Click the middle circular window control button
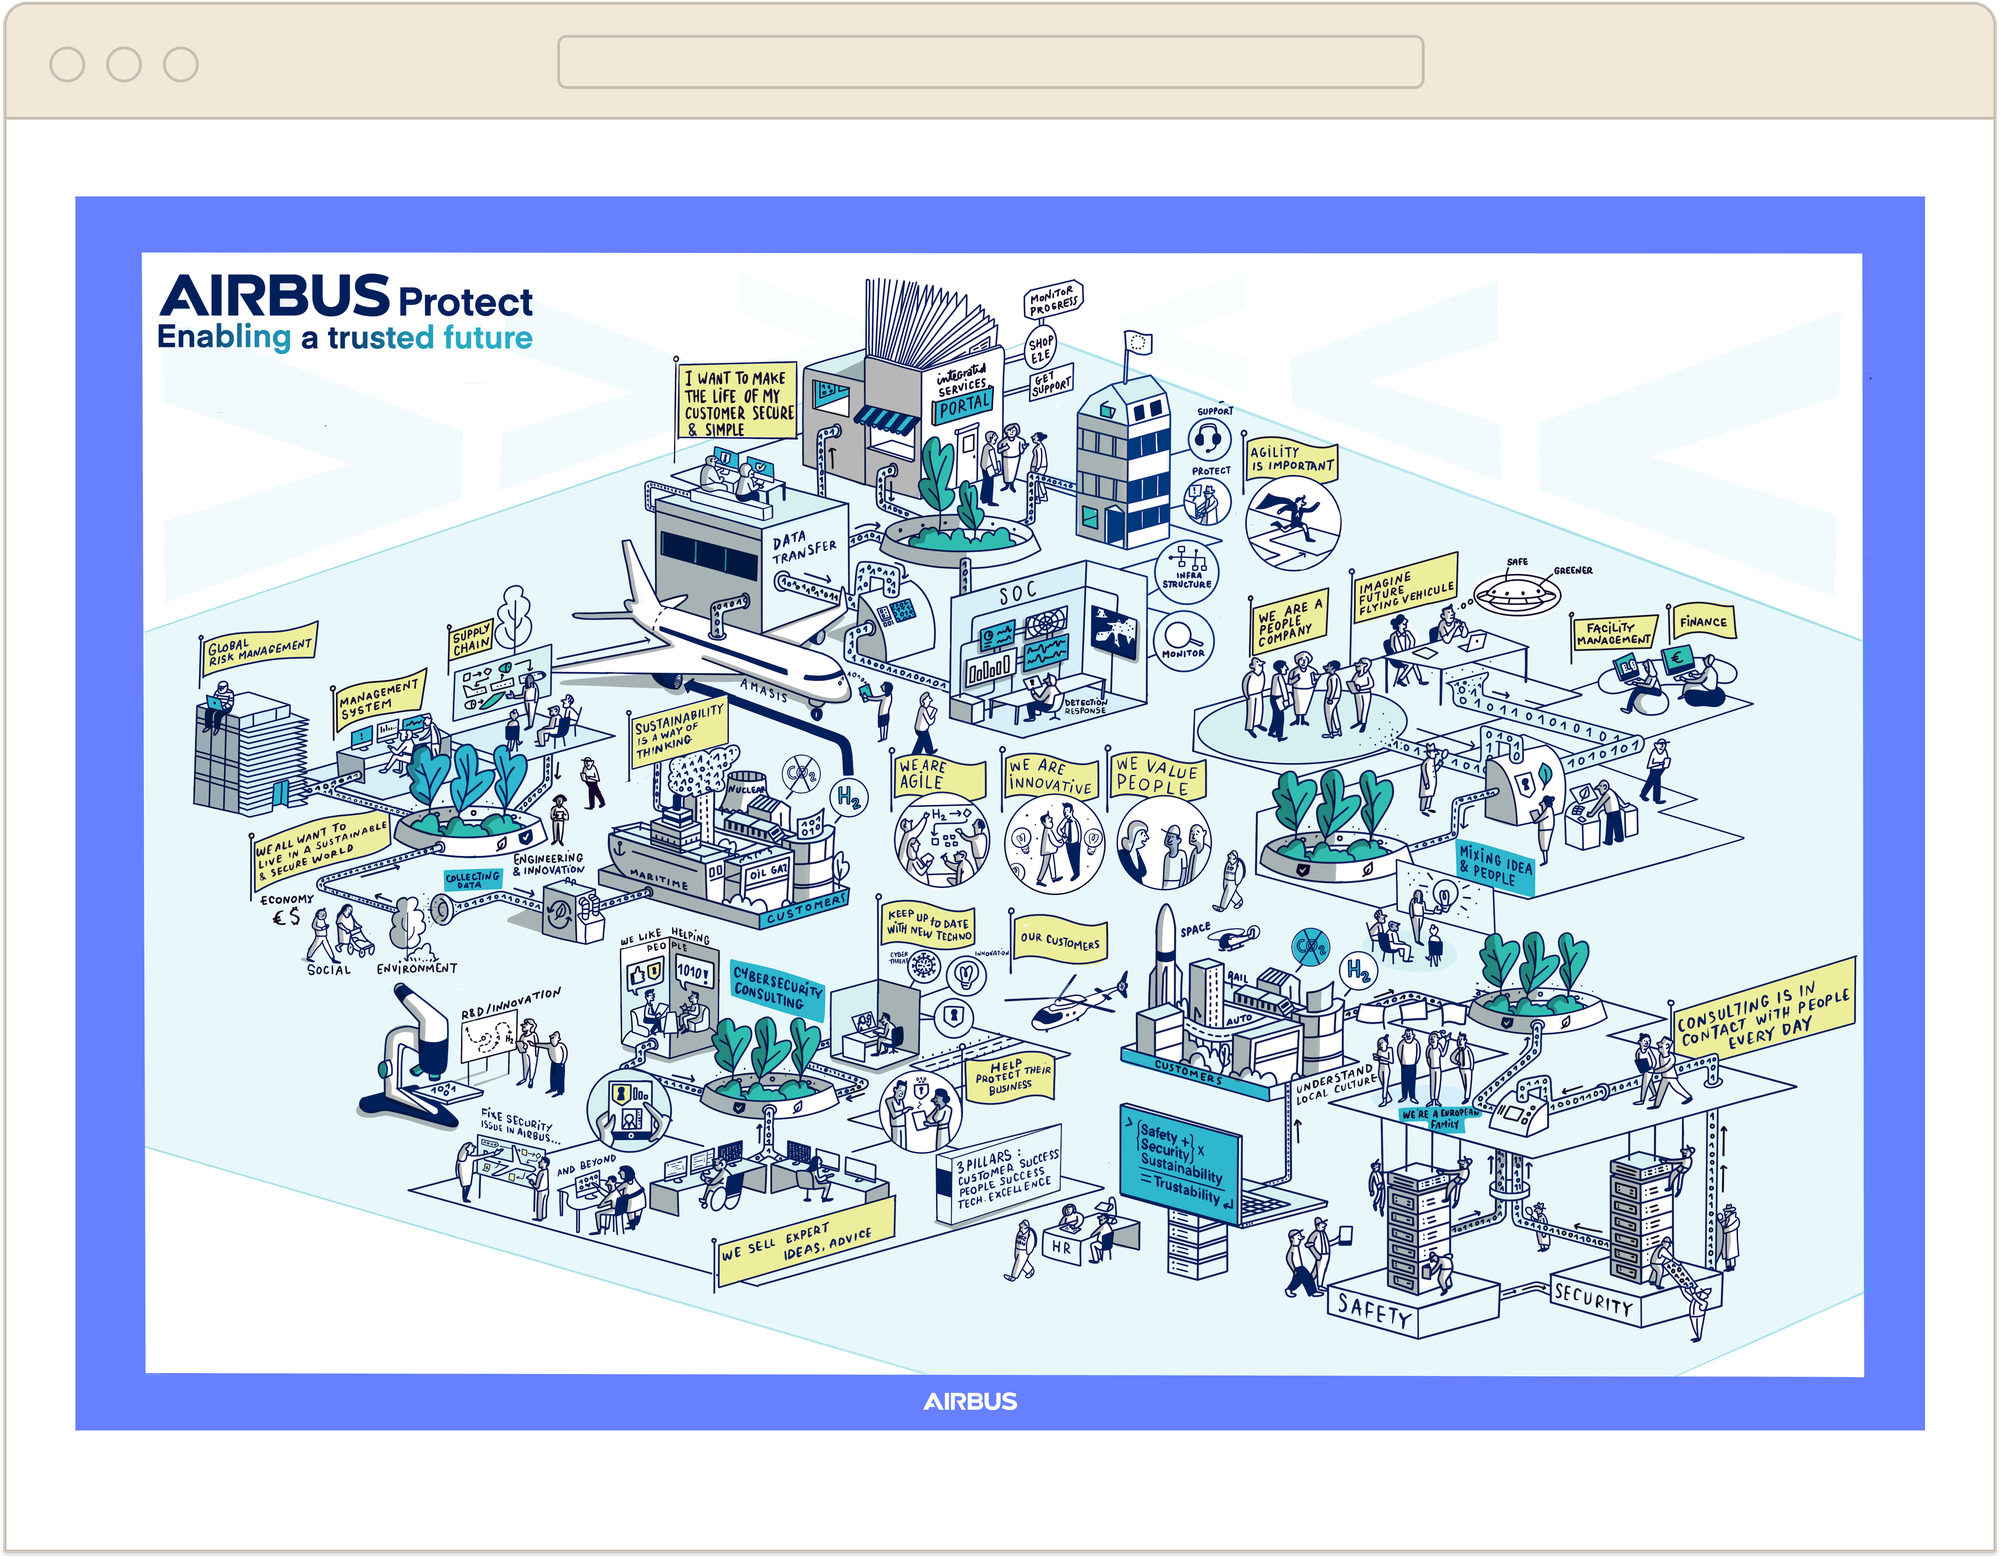This screenshot has width=2000, height=1558. 124,64
